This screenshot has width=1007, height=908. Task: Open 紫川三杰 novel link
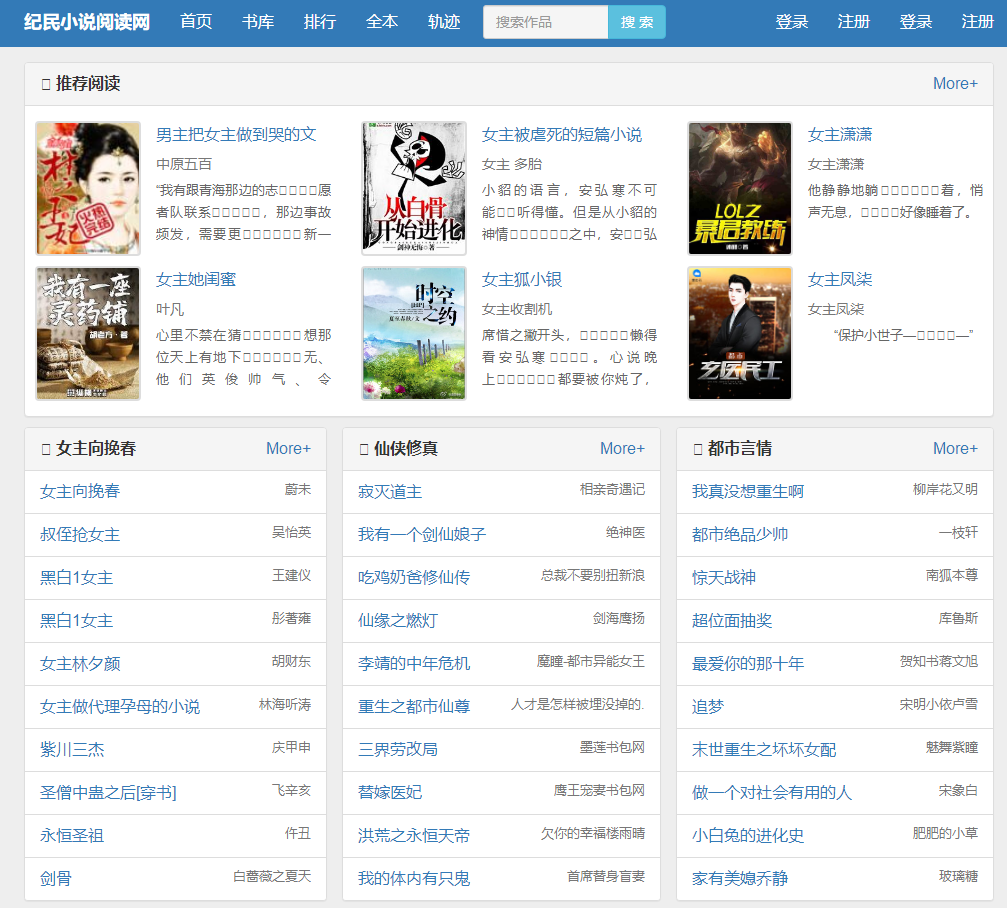click(x=72, y=749)
